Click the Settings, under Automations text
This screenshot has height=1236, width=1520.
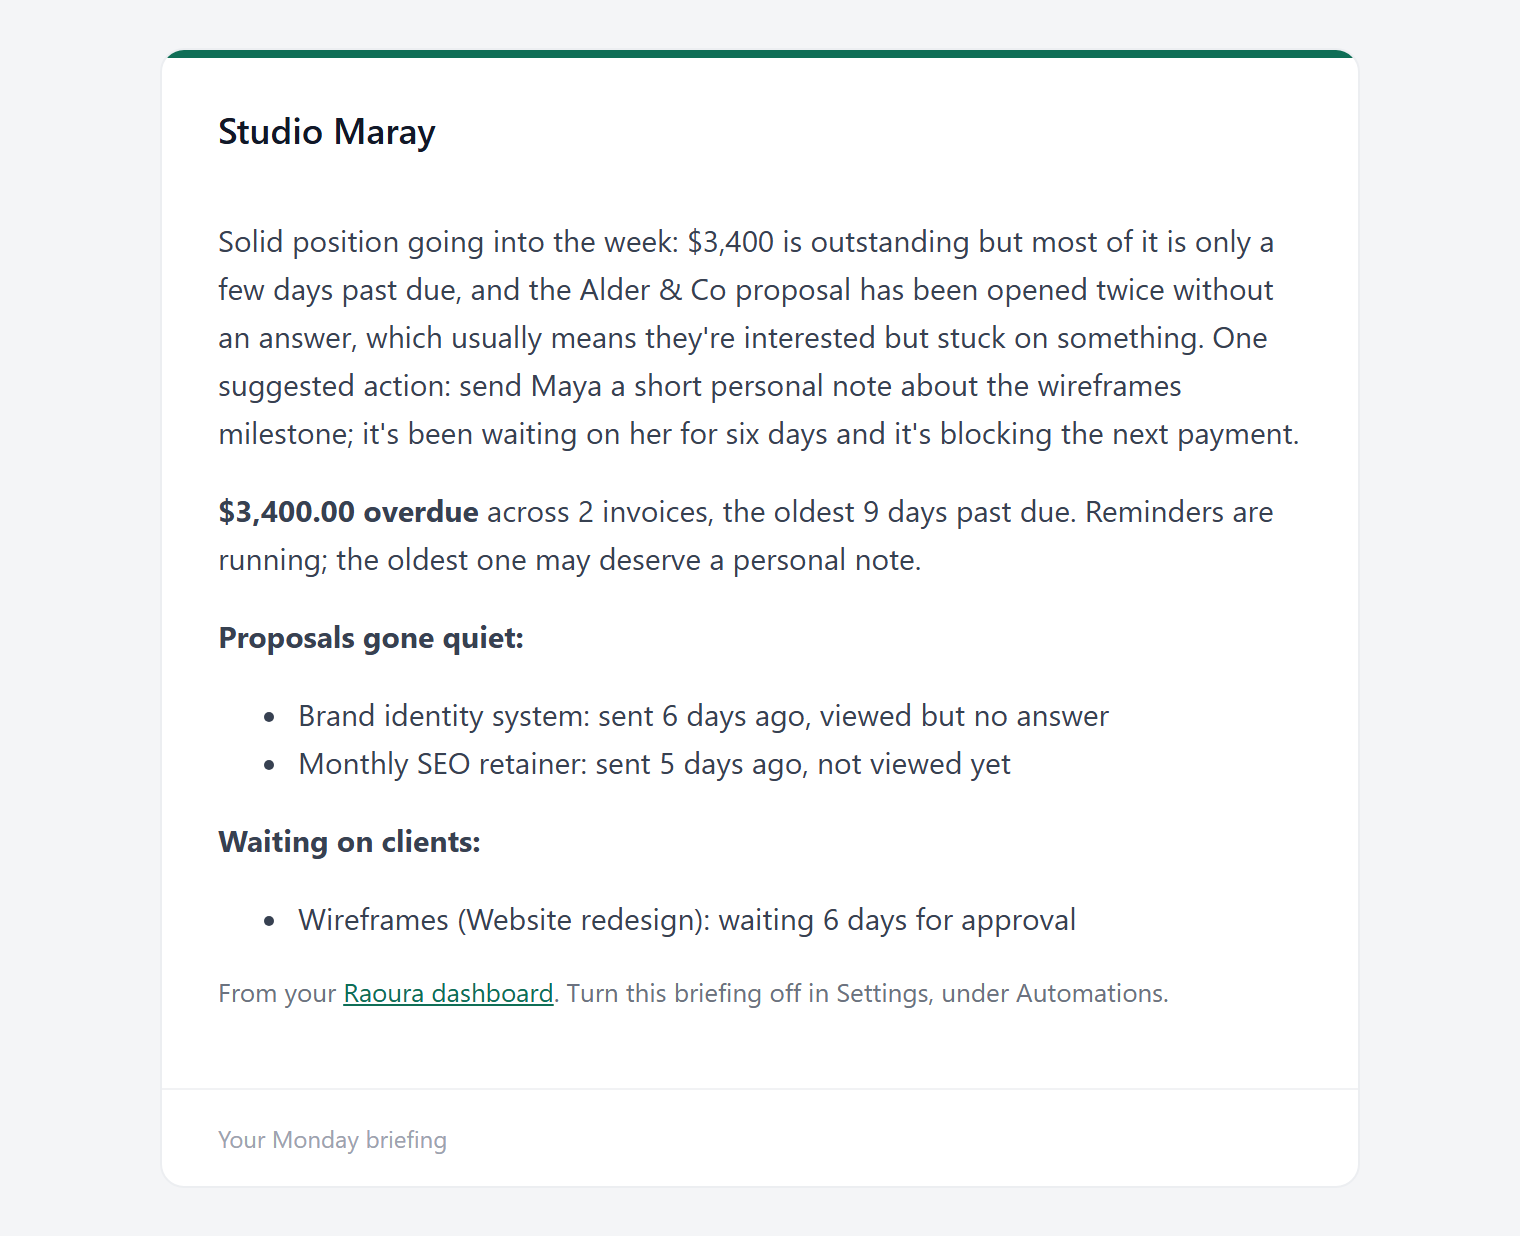pos(1002,993)
